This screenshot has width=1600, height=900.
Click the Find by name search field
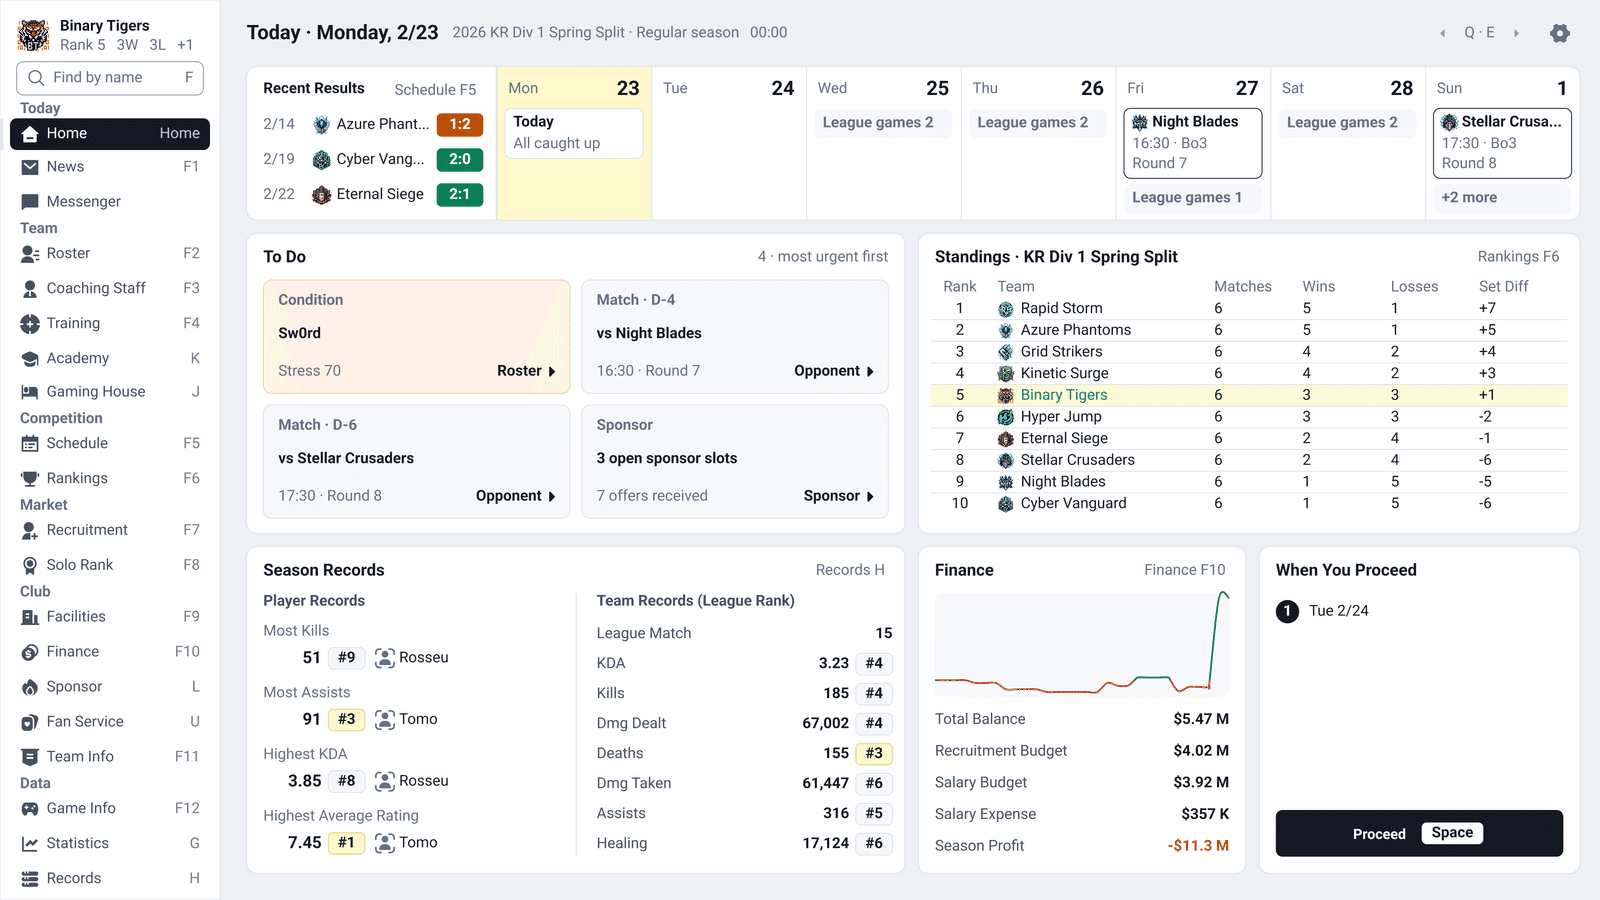click(110, 78)
